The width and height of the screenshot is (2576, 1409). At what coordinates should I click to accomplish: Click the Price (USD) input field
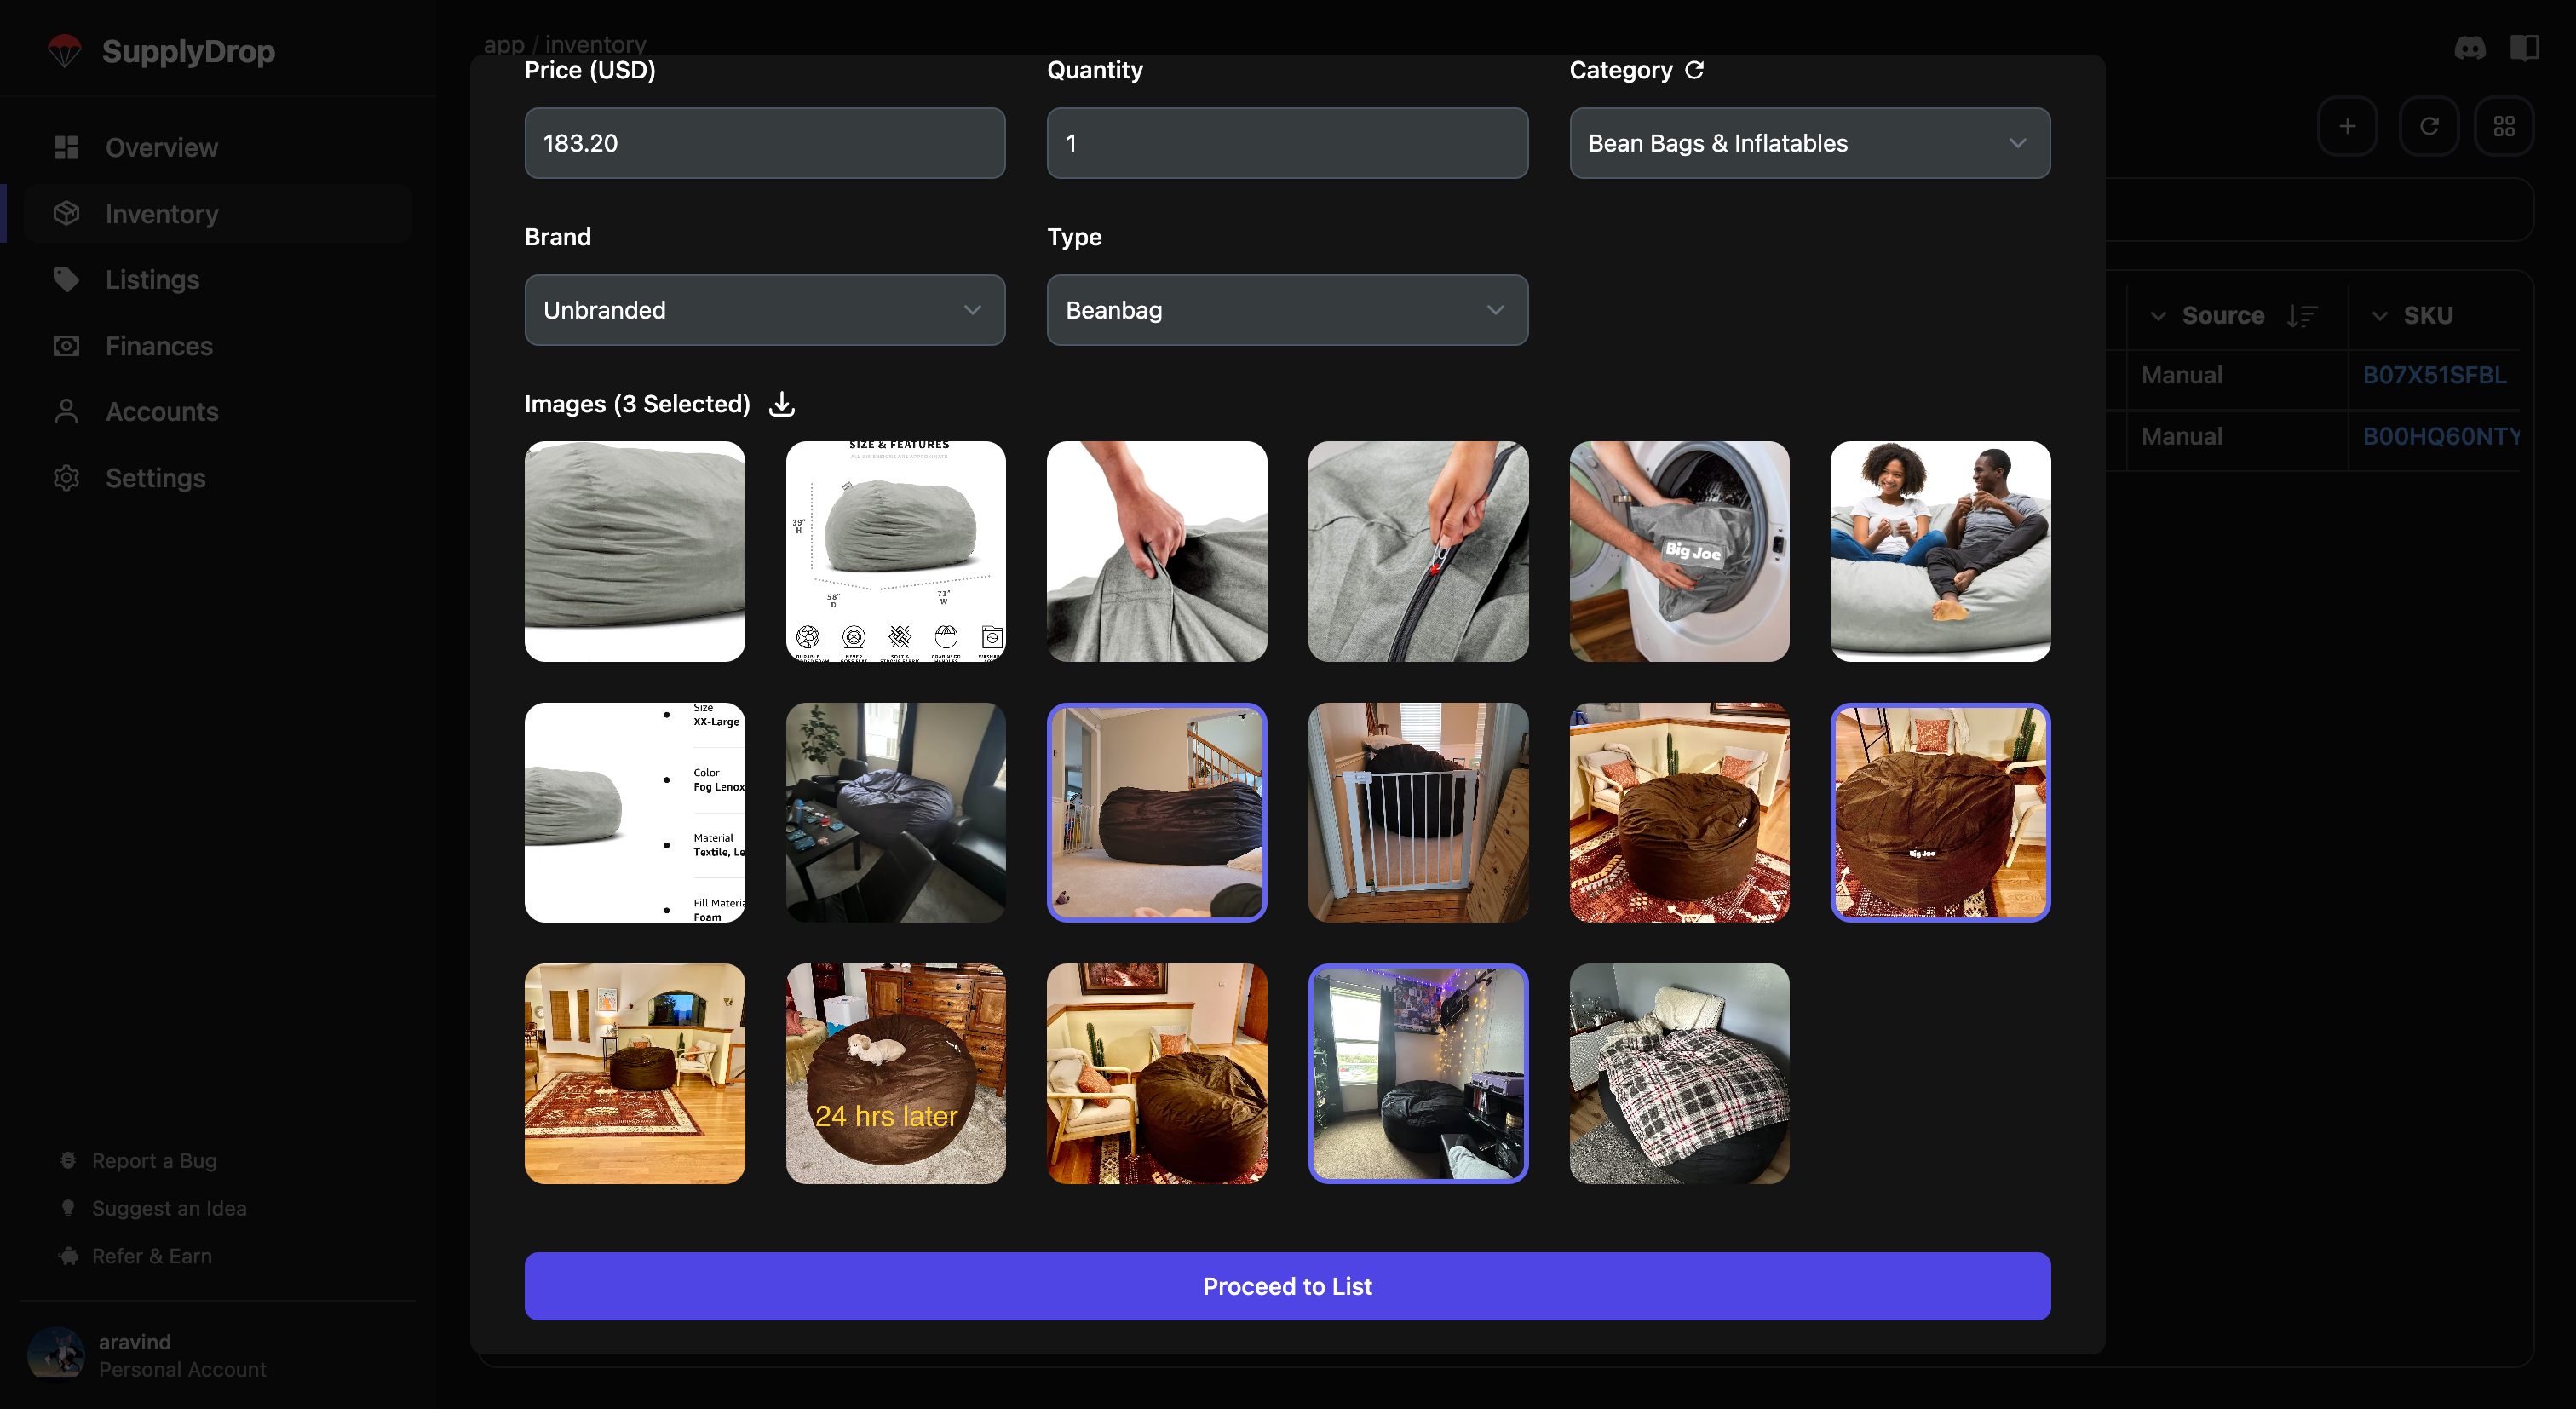coord(764,143)
